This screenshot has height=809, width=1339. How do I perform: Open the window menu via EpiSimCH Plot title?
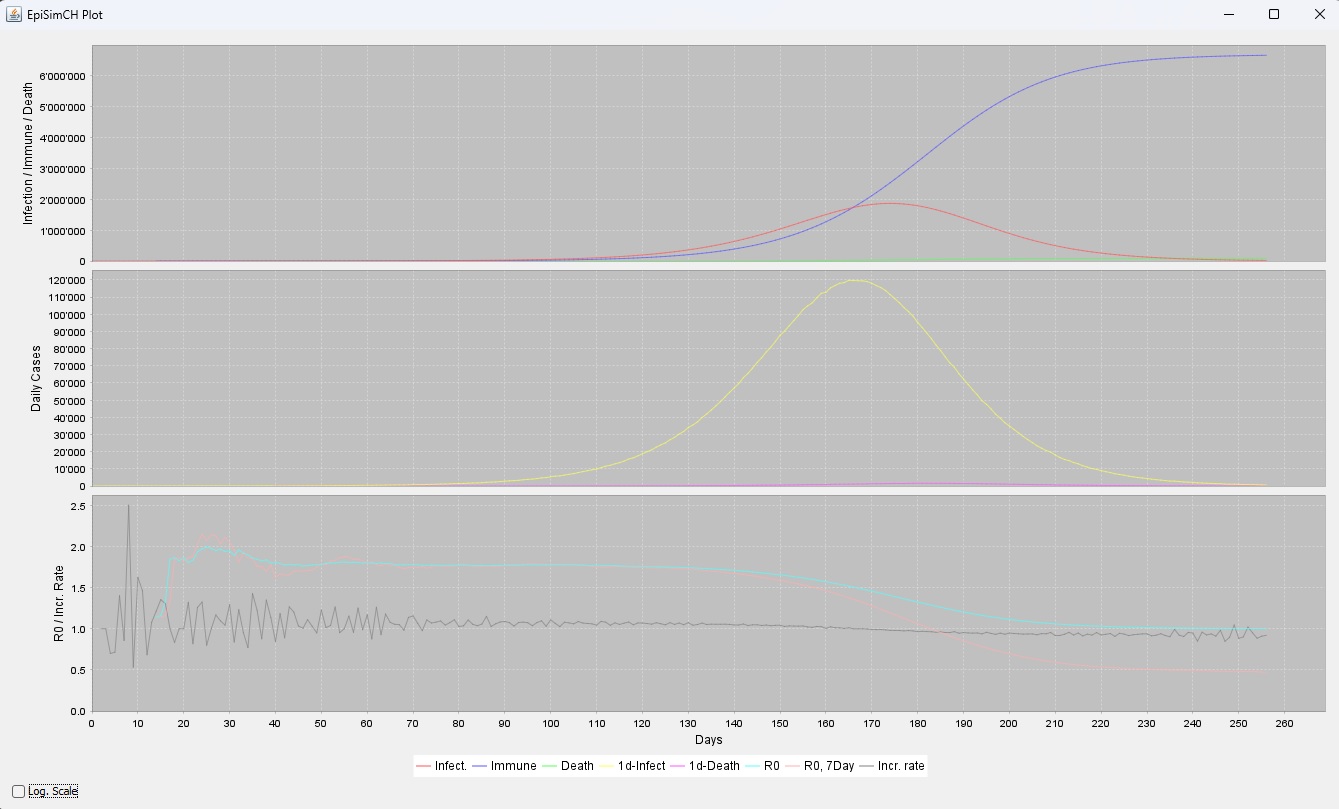point(64,14)
